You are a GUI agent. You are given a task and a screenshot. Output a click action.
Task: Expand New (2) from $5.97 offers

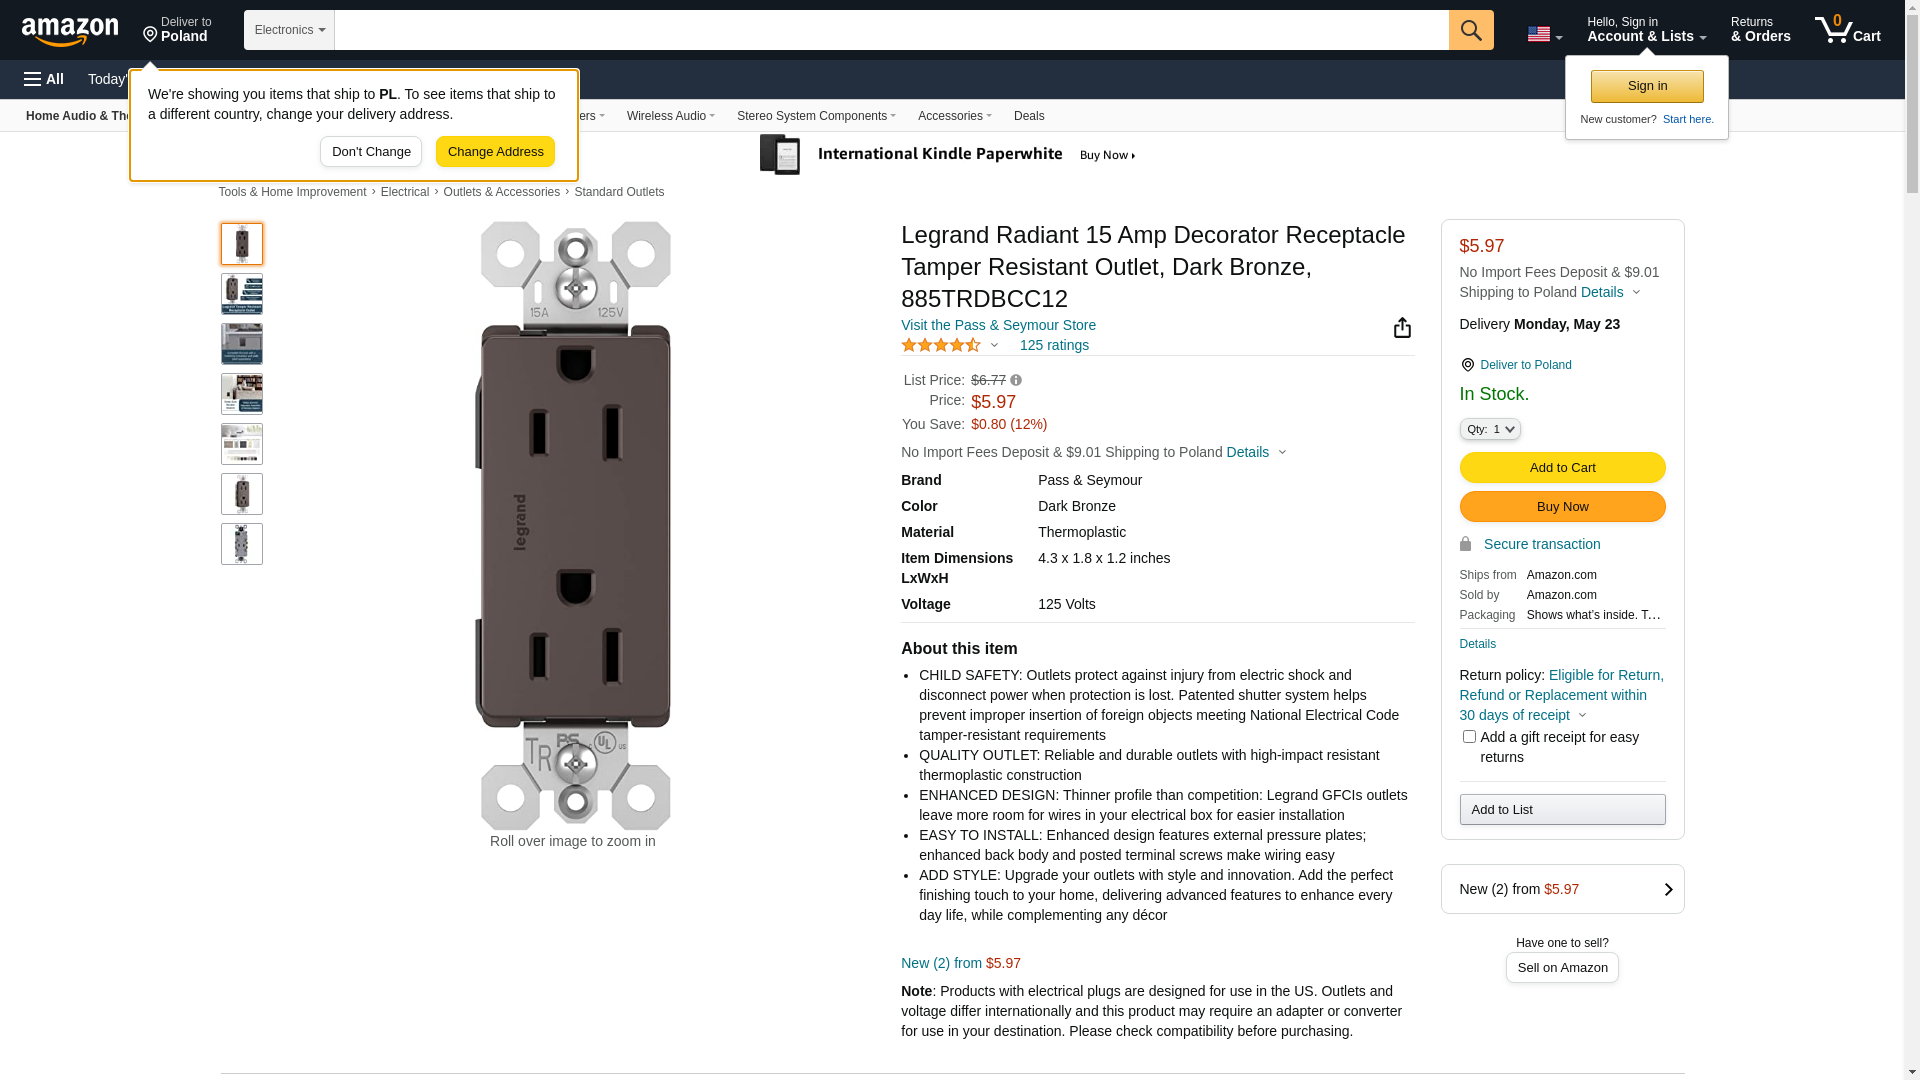click(x=1562, y=889)
